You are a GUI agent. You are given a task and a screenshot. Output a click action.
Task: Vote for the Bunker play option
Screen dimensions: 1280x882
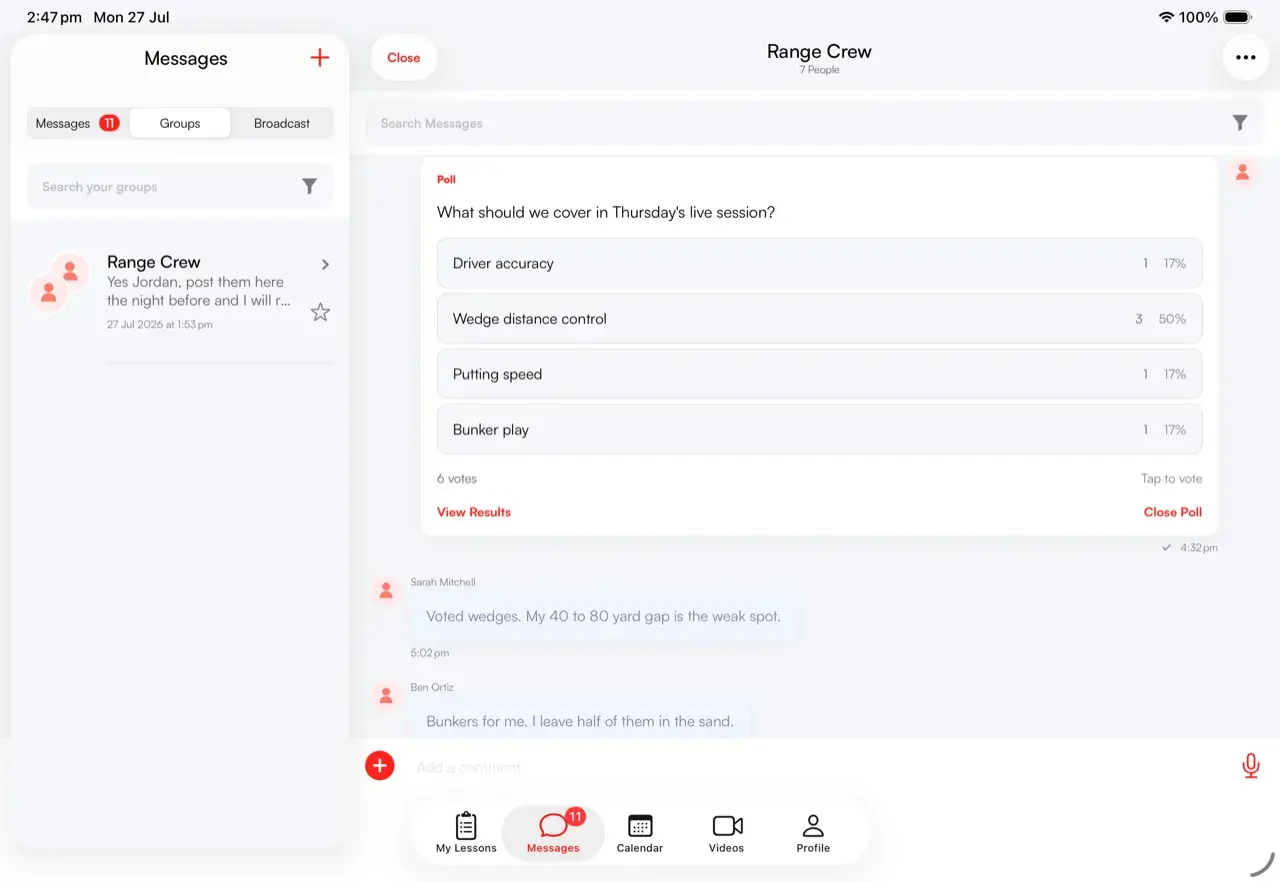click(819, 430)
